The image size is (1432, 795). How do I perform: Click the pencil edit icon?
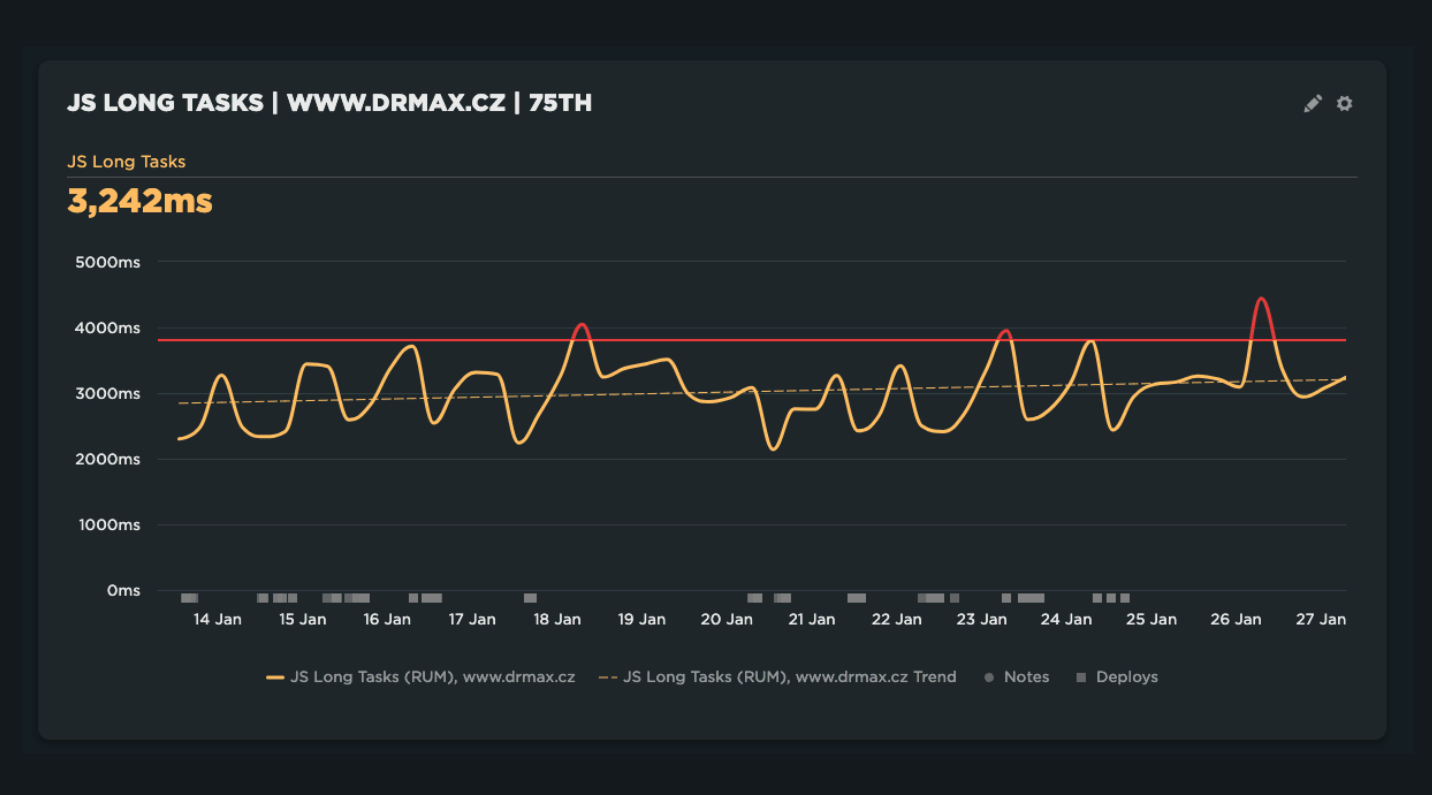[x=1312, y=104]
